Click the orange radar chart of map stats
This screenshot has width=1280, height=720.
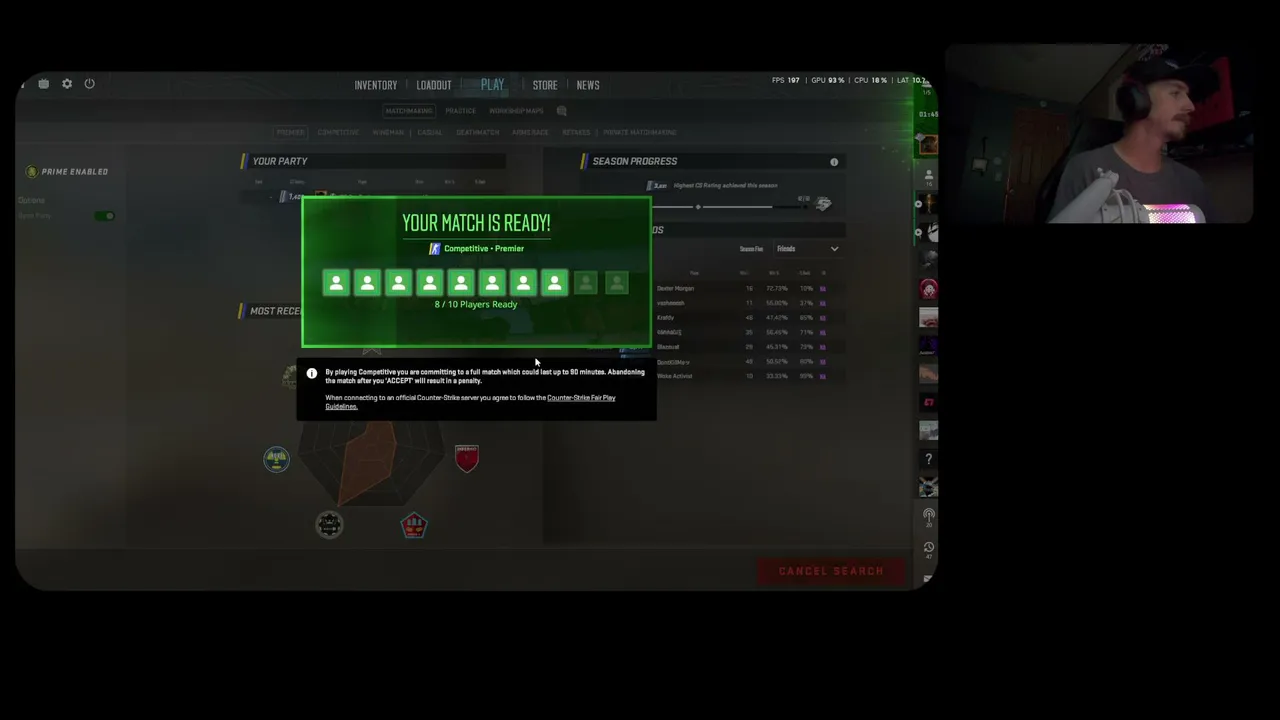(x=372, y=464)
